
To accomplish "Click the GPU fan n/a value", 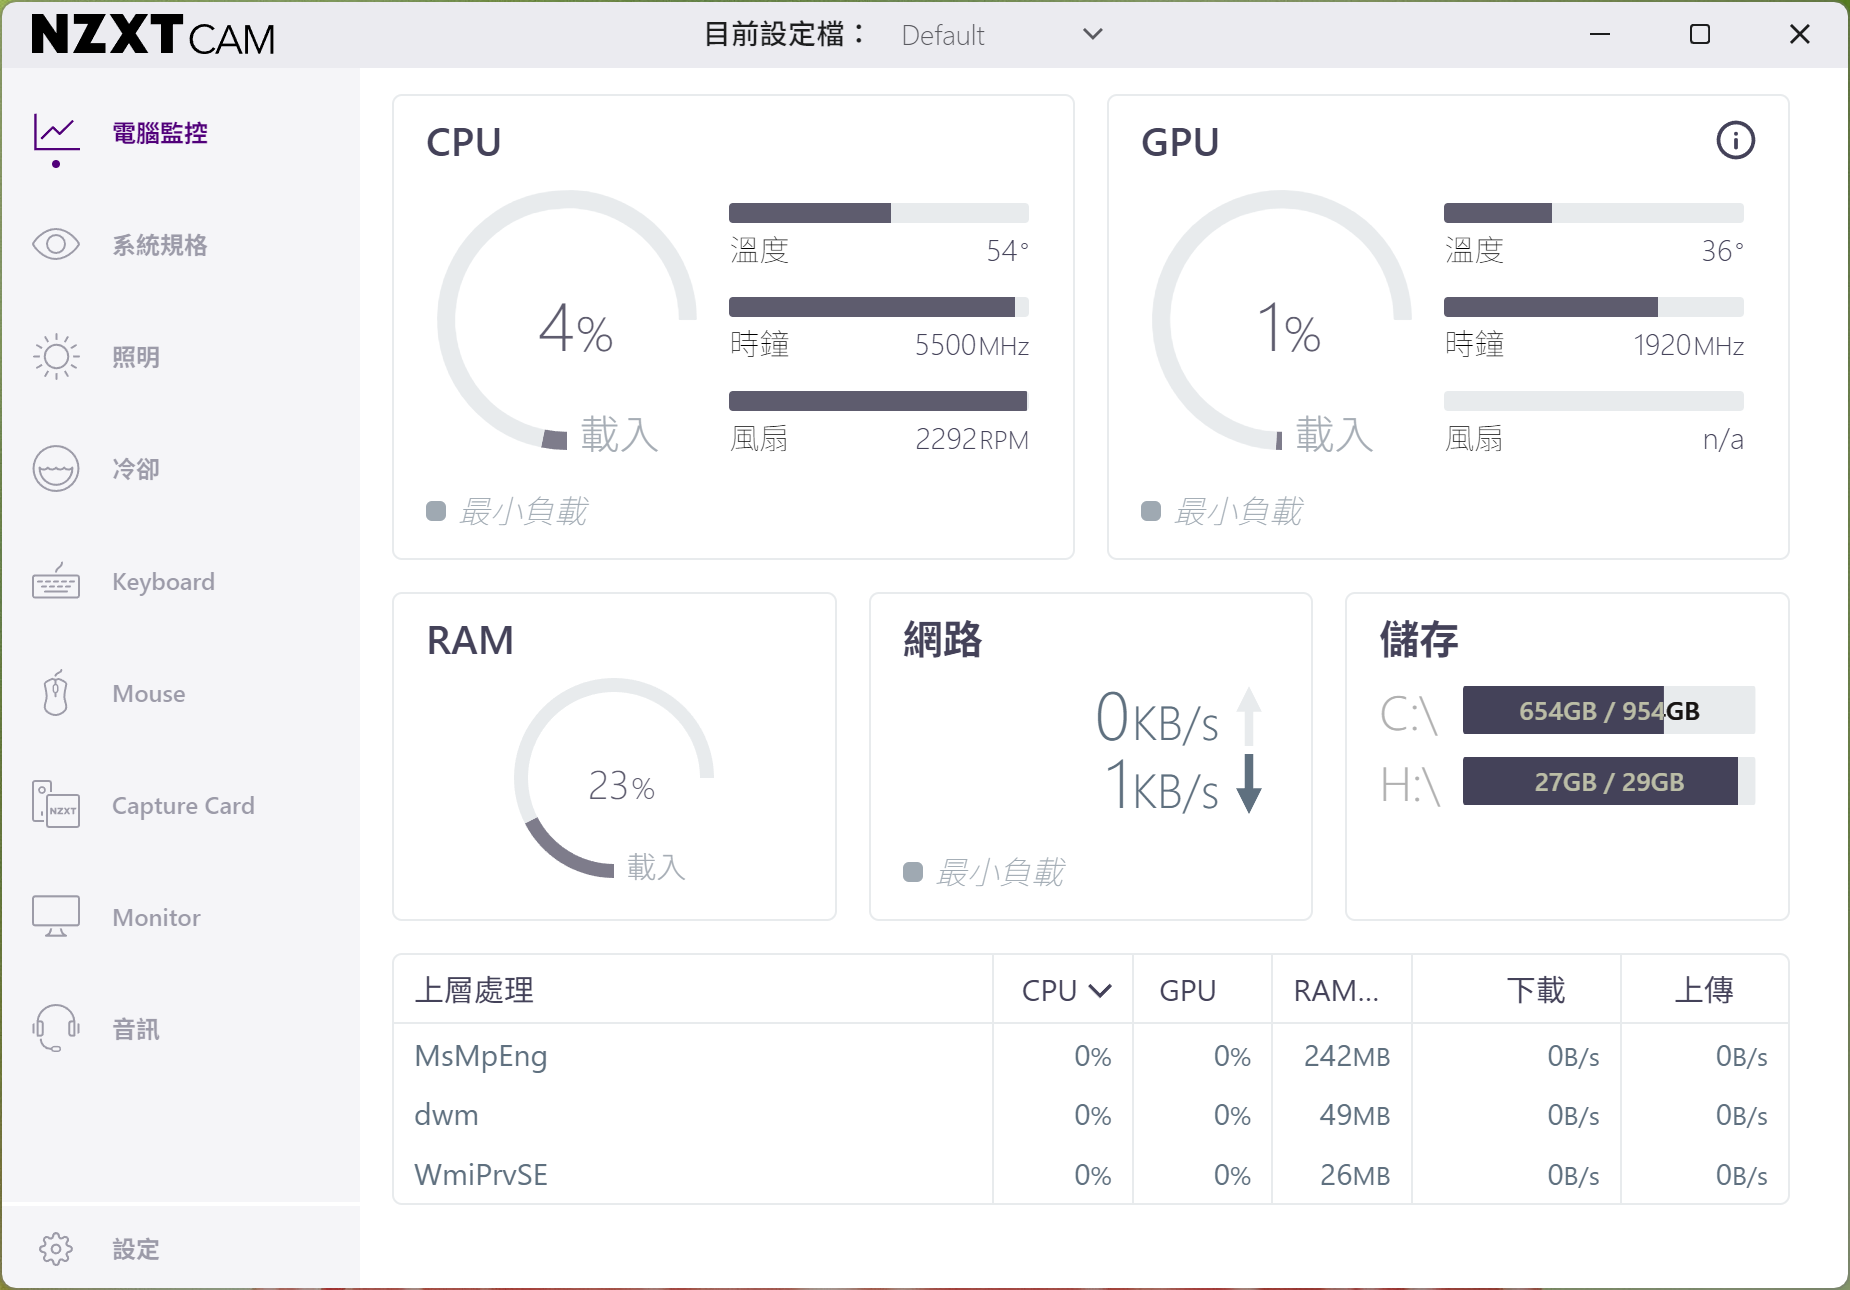I will 1723,439.
